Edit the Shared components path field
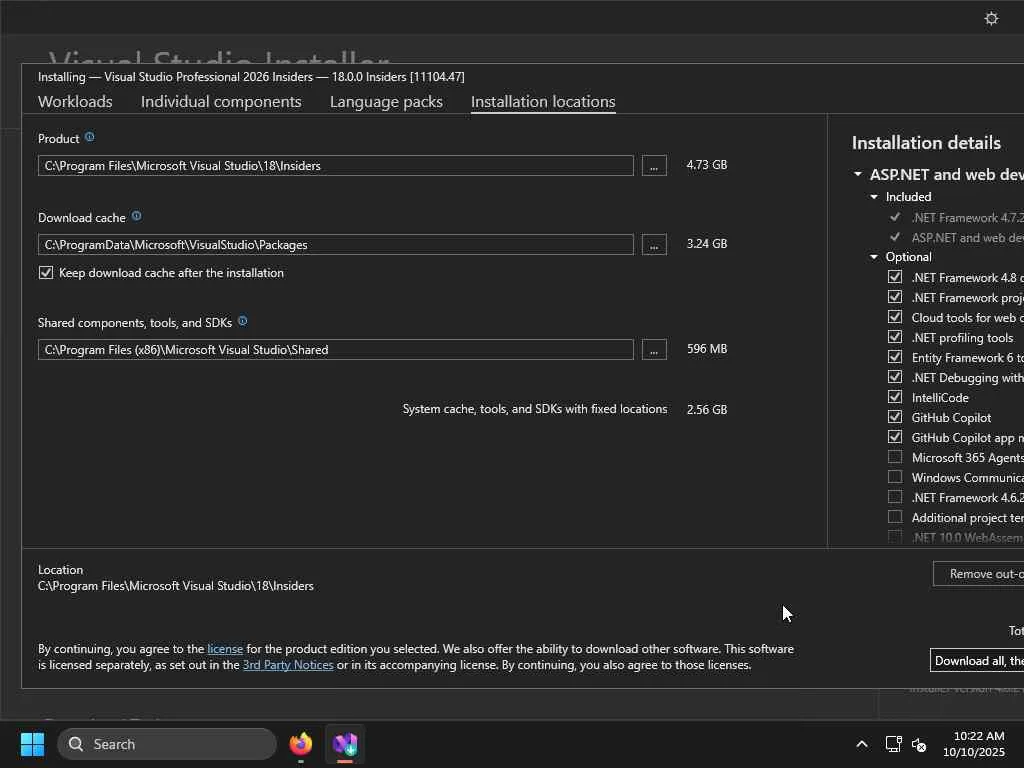 click(336, 350)
